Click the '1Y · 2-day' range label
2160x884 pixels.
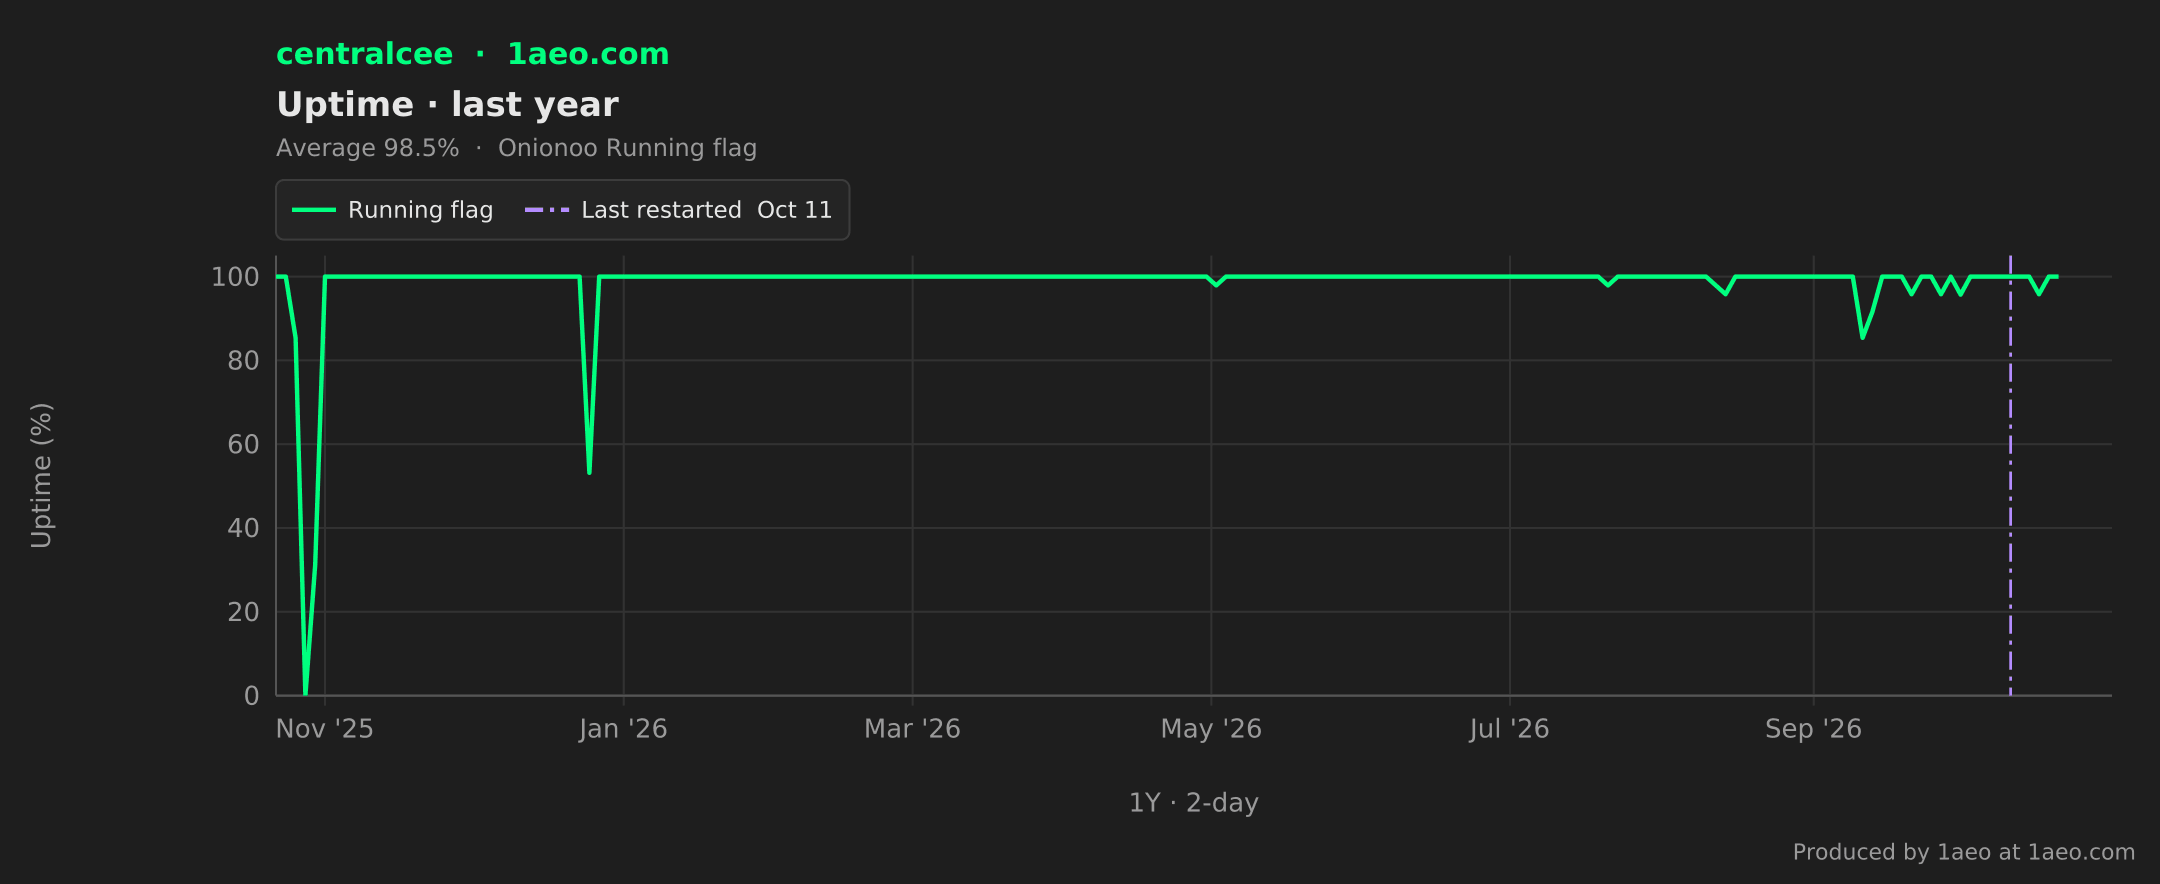click(x=1193, y=803)
